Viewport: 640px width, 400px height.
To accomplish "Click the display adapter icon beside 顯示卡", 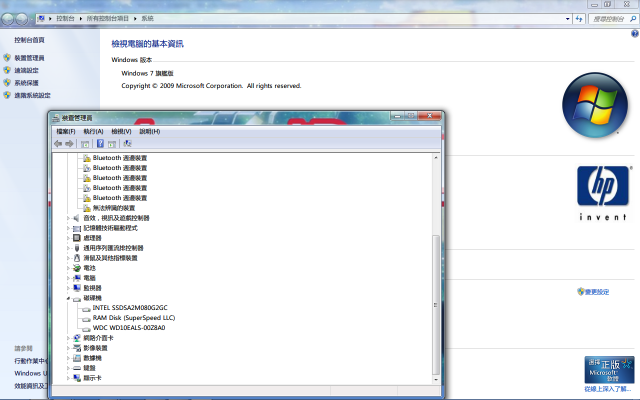I will click(76, 378).
